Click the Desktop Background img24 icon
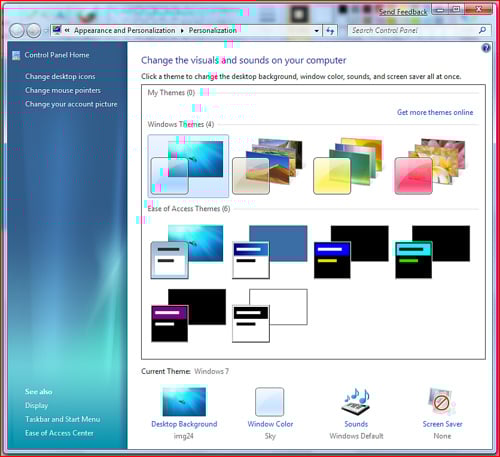This screenshot has height=457, width=500. pyautogui.click(x=184, y=401)
